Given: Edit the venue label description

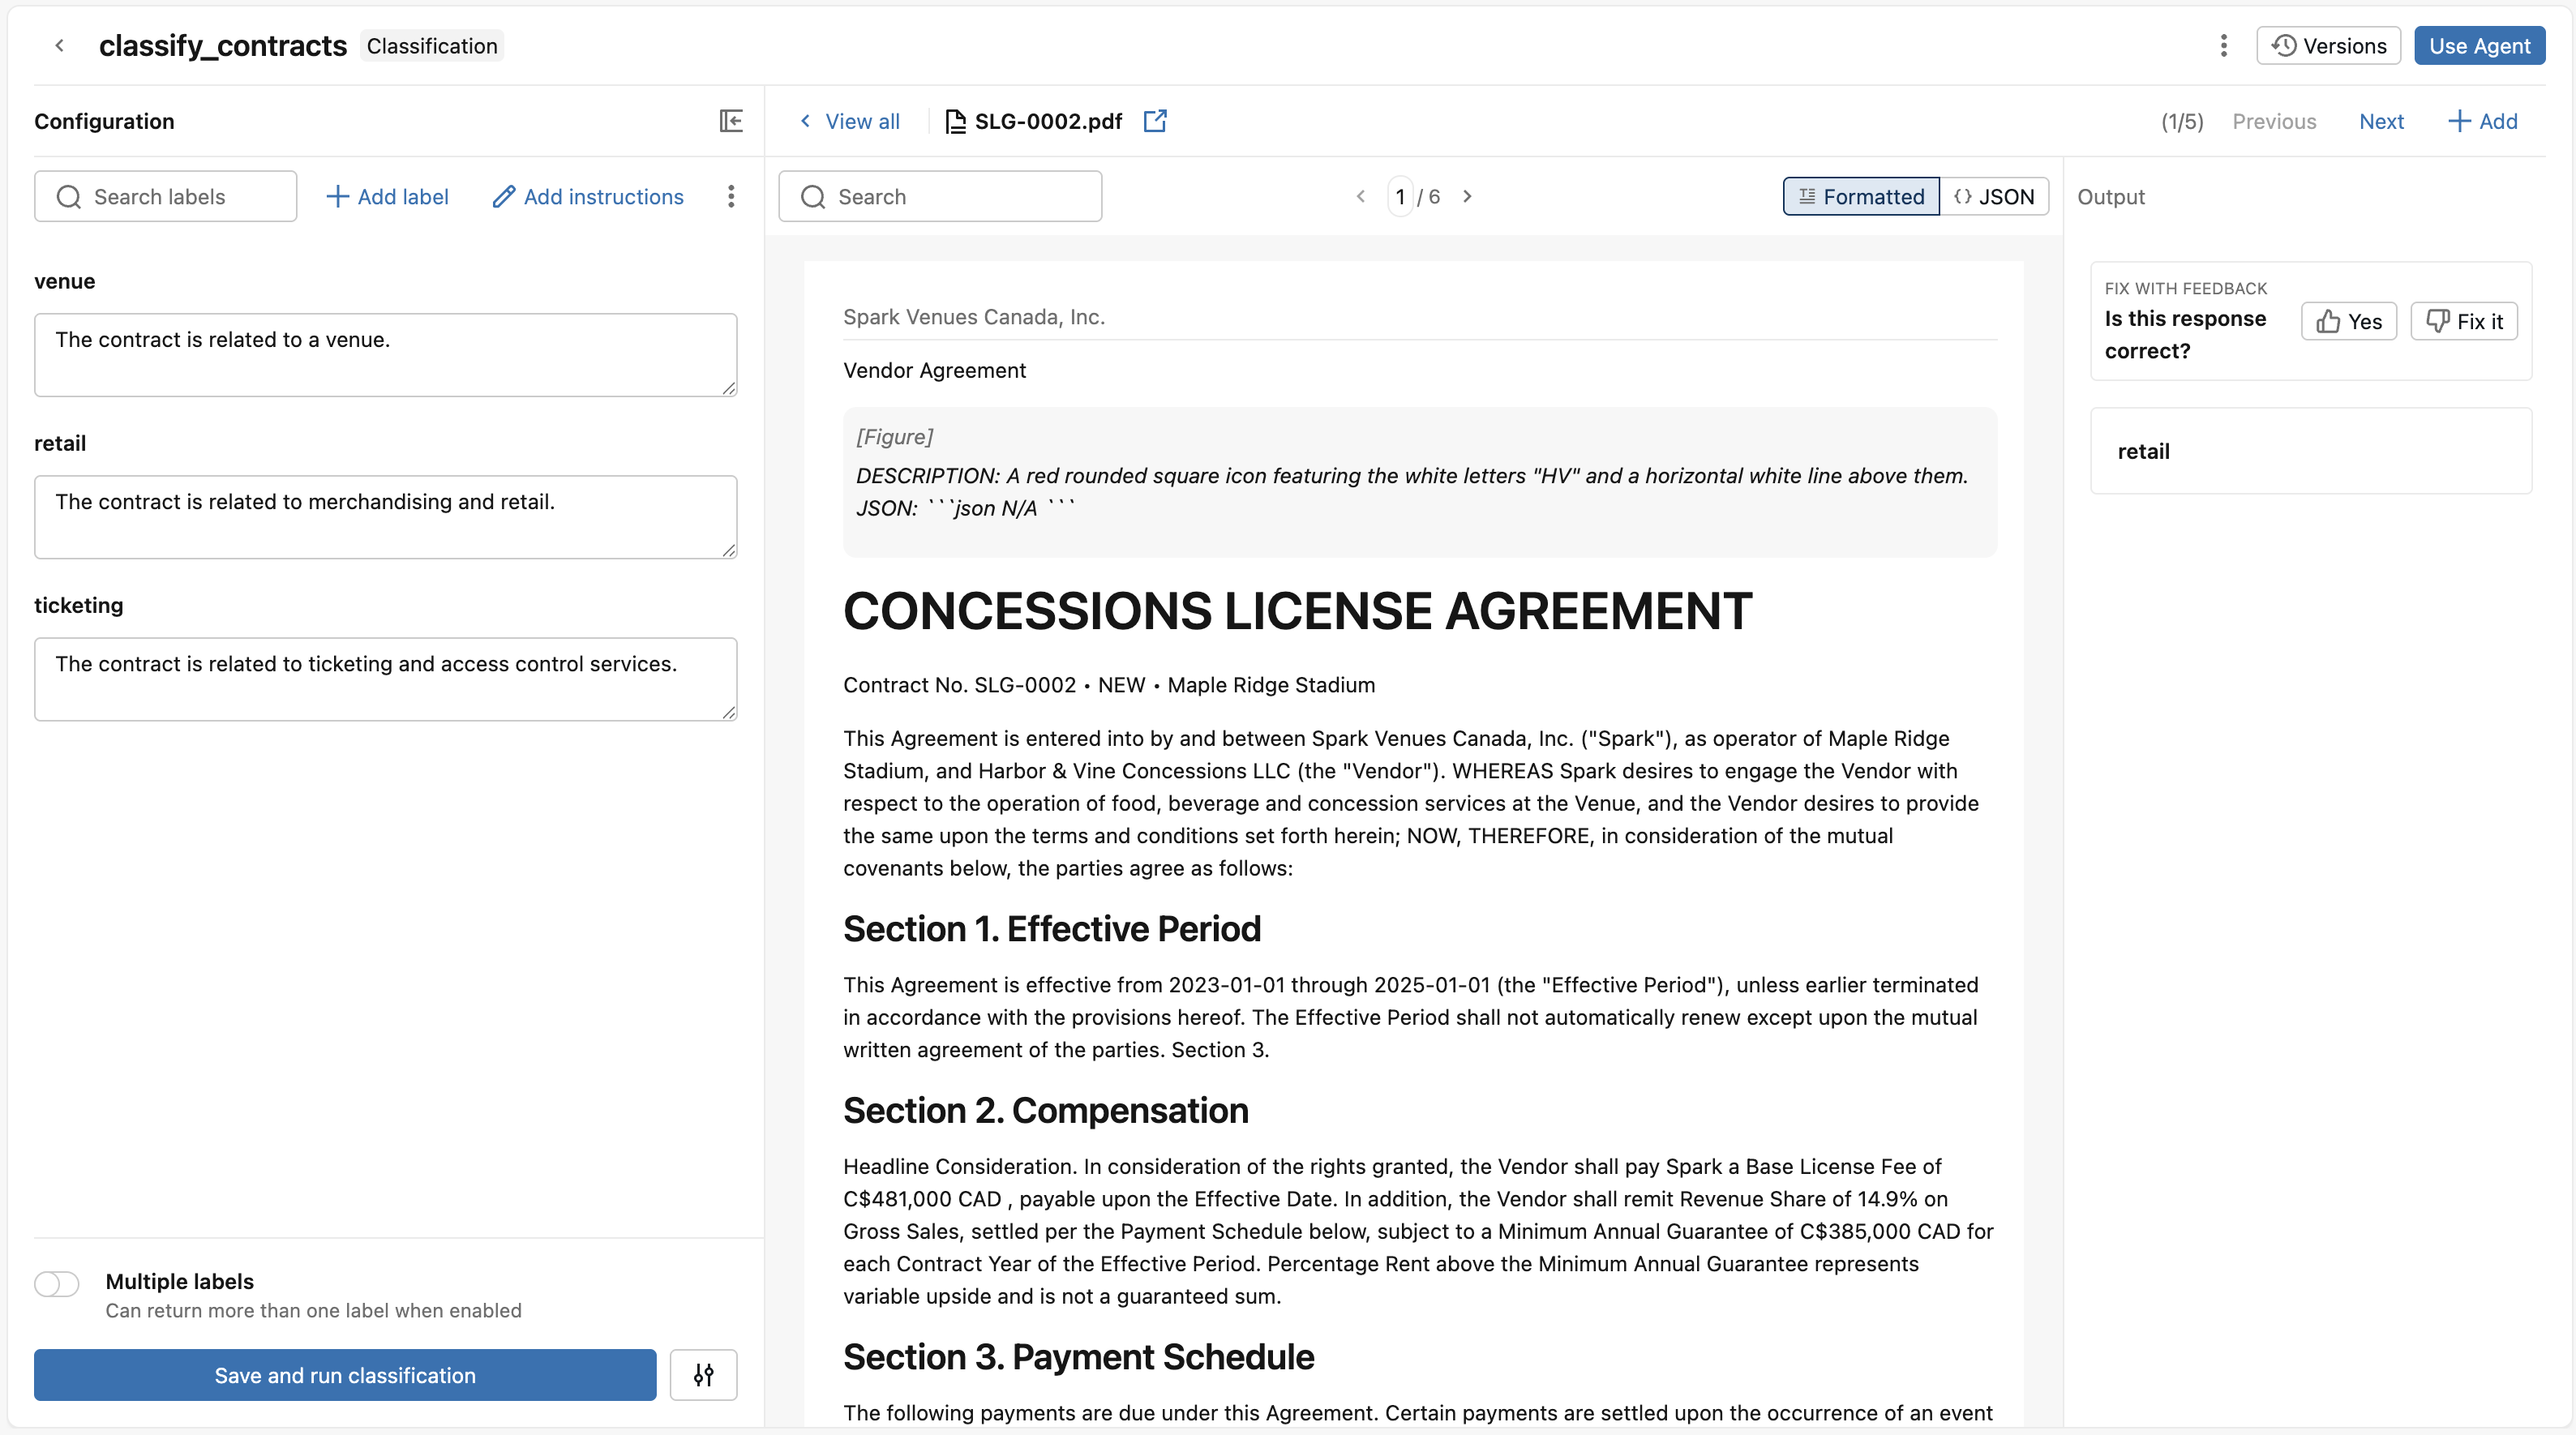Looking at the screenshot, I should (386, 355).
